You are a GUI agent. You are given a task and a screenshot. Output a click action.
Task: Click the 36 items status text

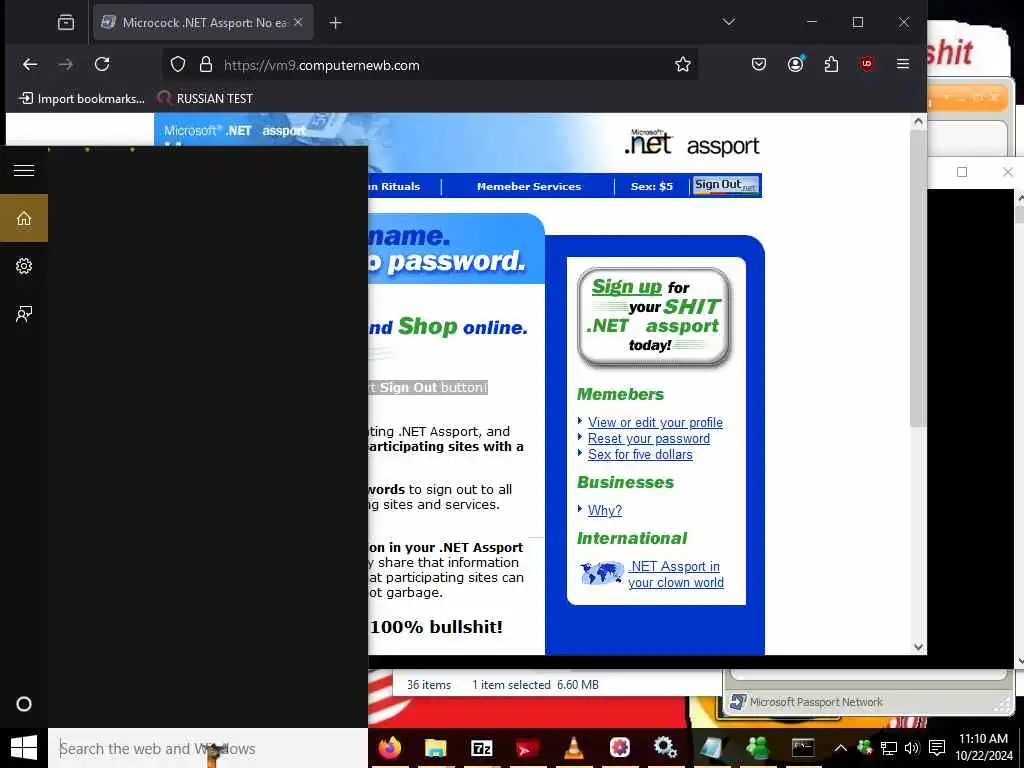429,684
